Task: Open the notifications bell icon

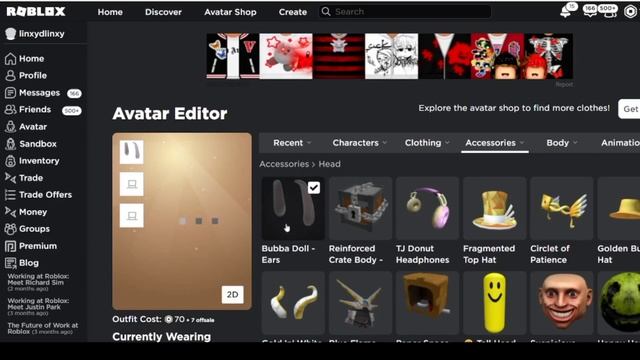Action: 565,11
